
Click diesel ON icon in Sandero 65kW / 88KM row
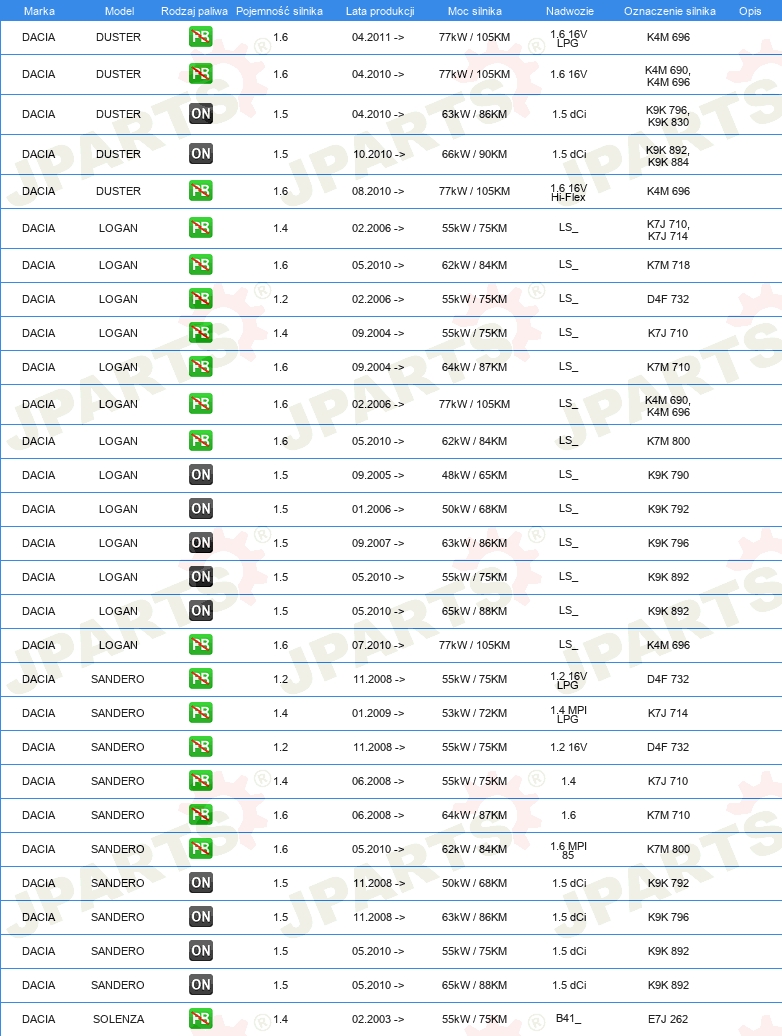point(201,984)
